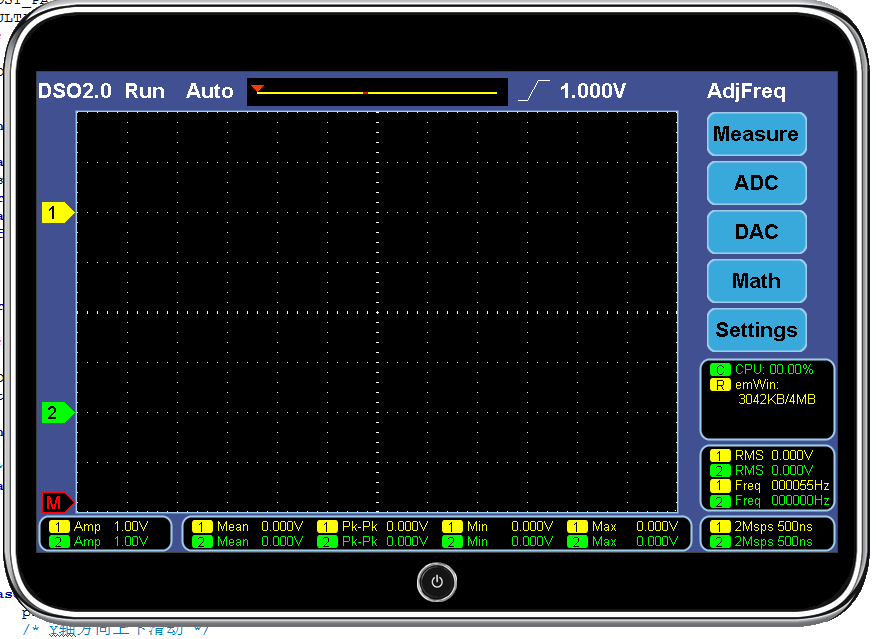Open the Measure panel
Screen dimensions: 876x639
(x=756, y=134)
